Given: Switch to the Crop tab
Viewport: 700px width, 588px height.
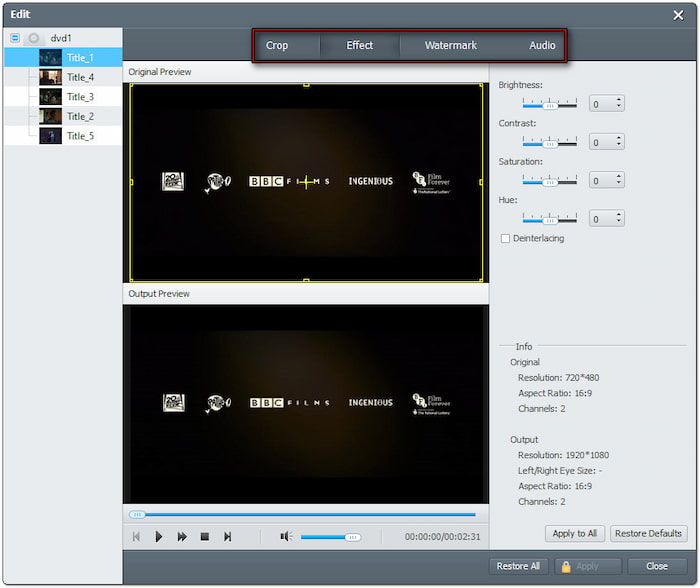Looking at the screenshot, I should 277,46.
